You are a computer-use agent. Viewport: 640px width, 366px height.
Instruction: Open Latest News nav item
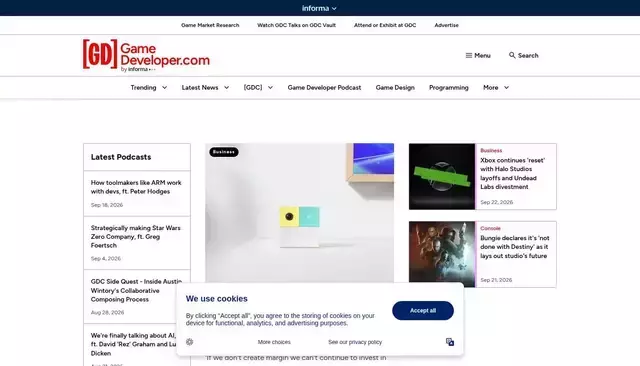200,87
